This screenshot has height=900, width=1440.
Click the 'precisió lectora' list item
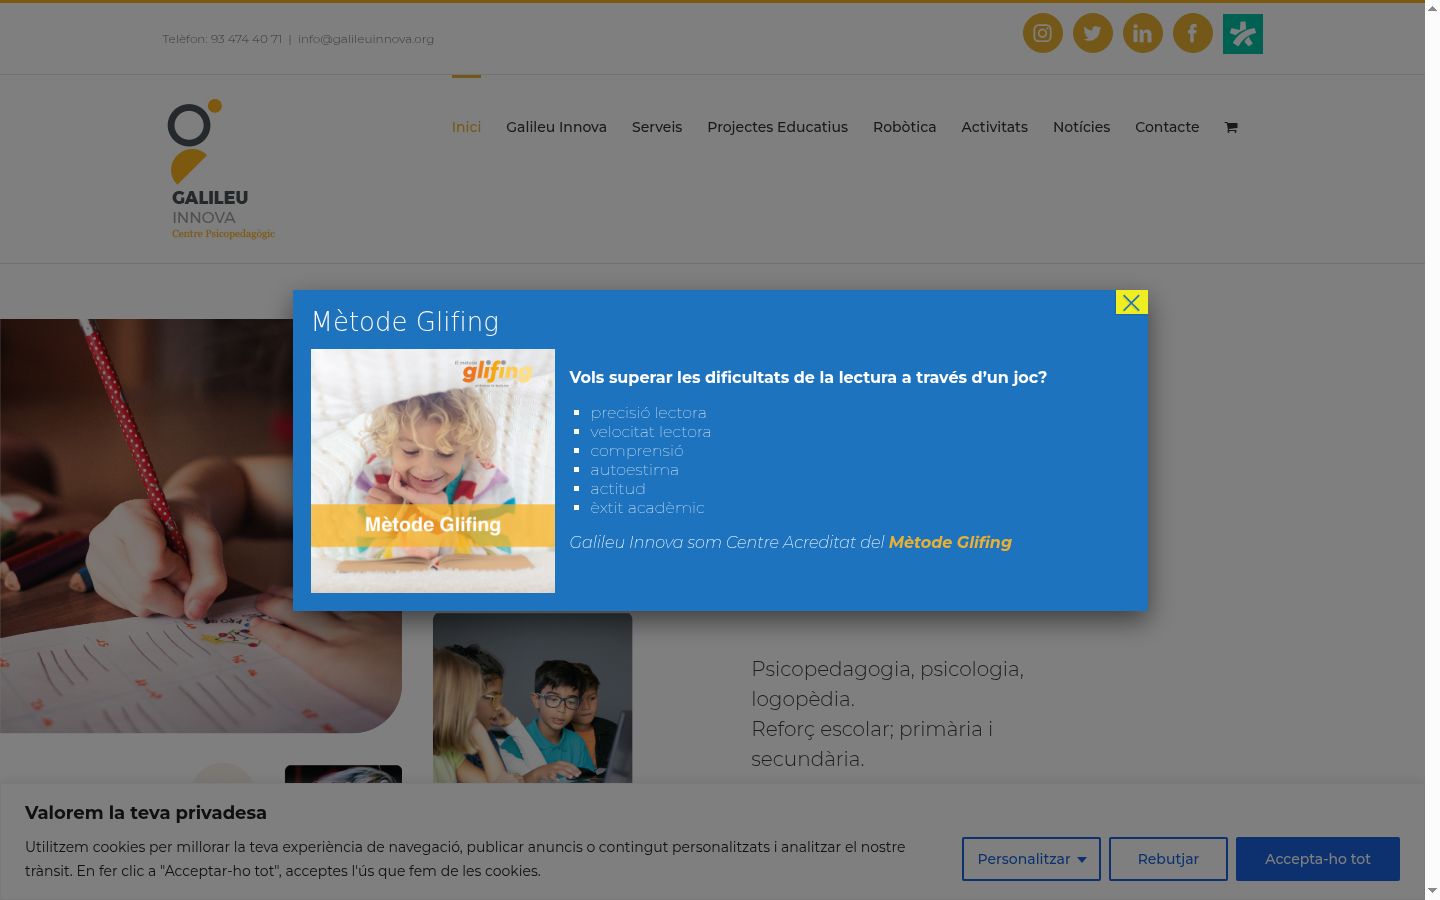click(x=648, y=413)
